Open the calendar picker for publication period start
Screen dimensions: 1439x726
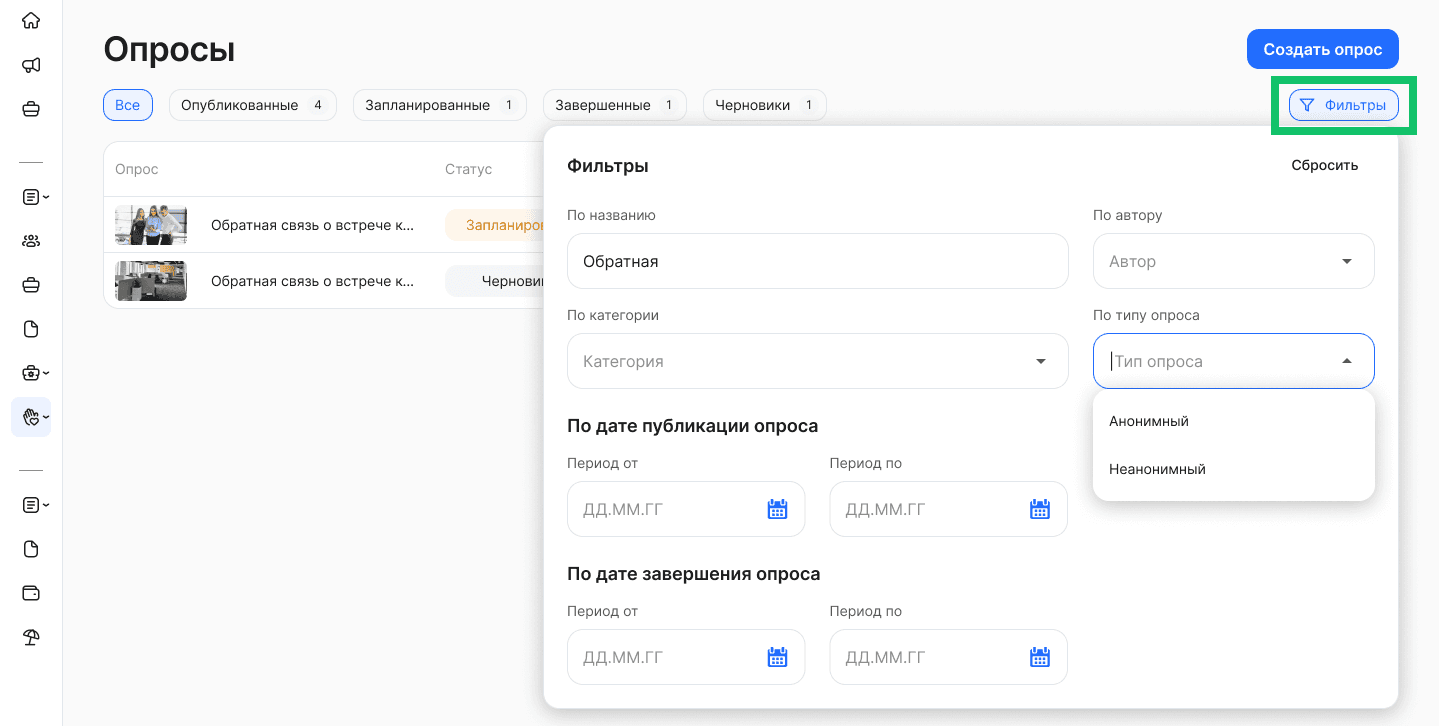click(778, 509)
